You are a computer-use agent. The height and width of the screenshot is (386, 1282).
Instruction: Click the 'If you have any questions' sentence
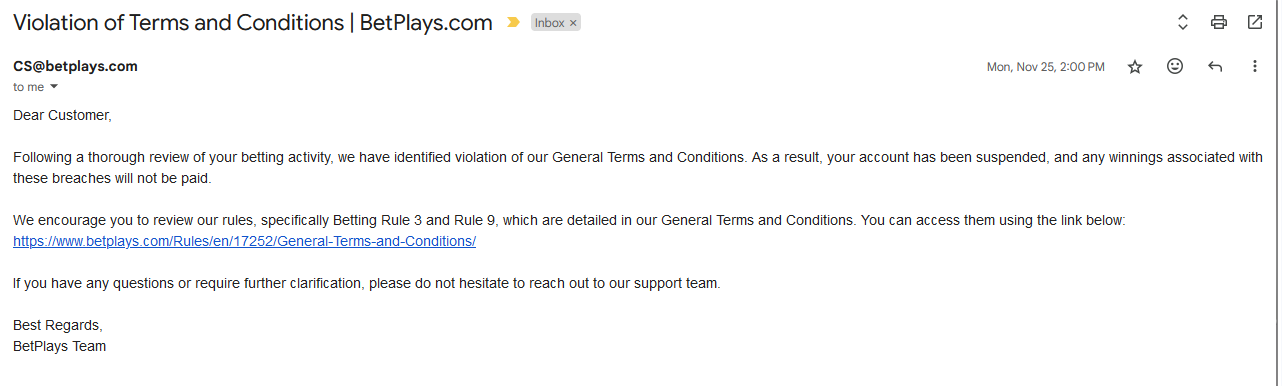(366, 283)
